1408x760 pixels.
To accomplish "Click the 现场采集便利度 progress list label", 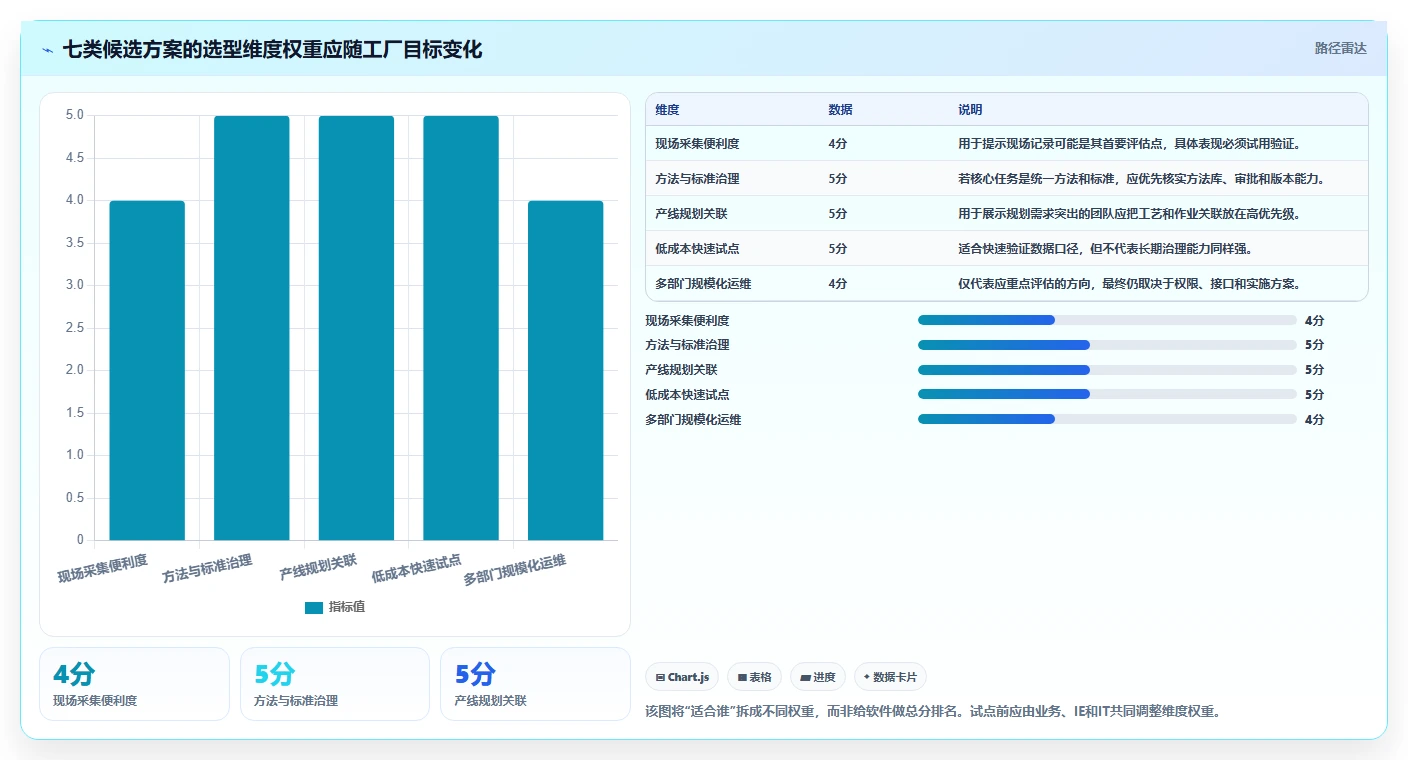I will click(x=687, y=321).
